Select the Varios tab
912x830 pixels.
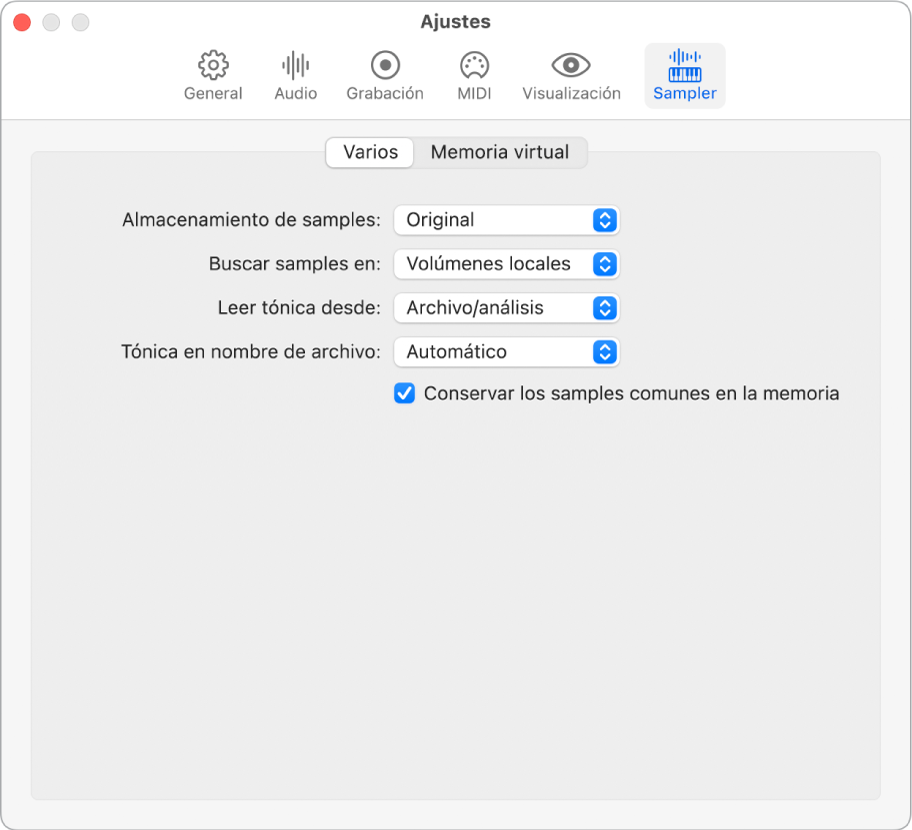(369, 152)
